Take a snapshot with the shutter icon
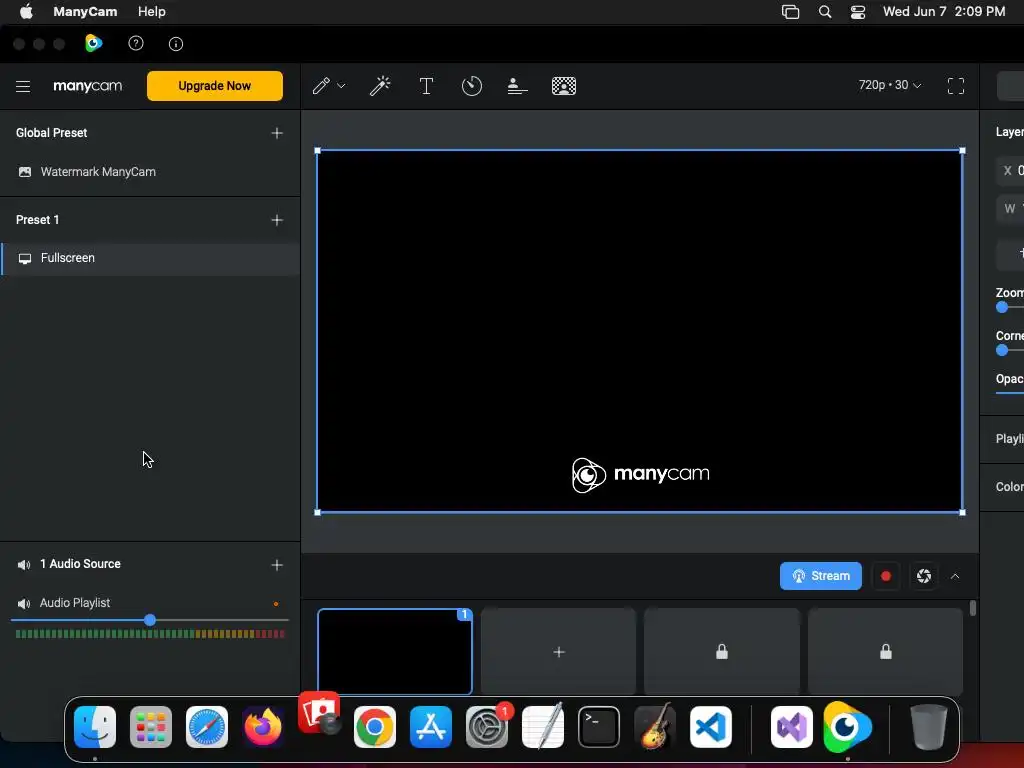Image resolution: width=1024 pixels, height=768 pixels. click(924, 576)
